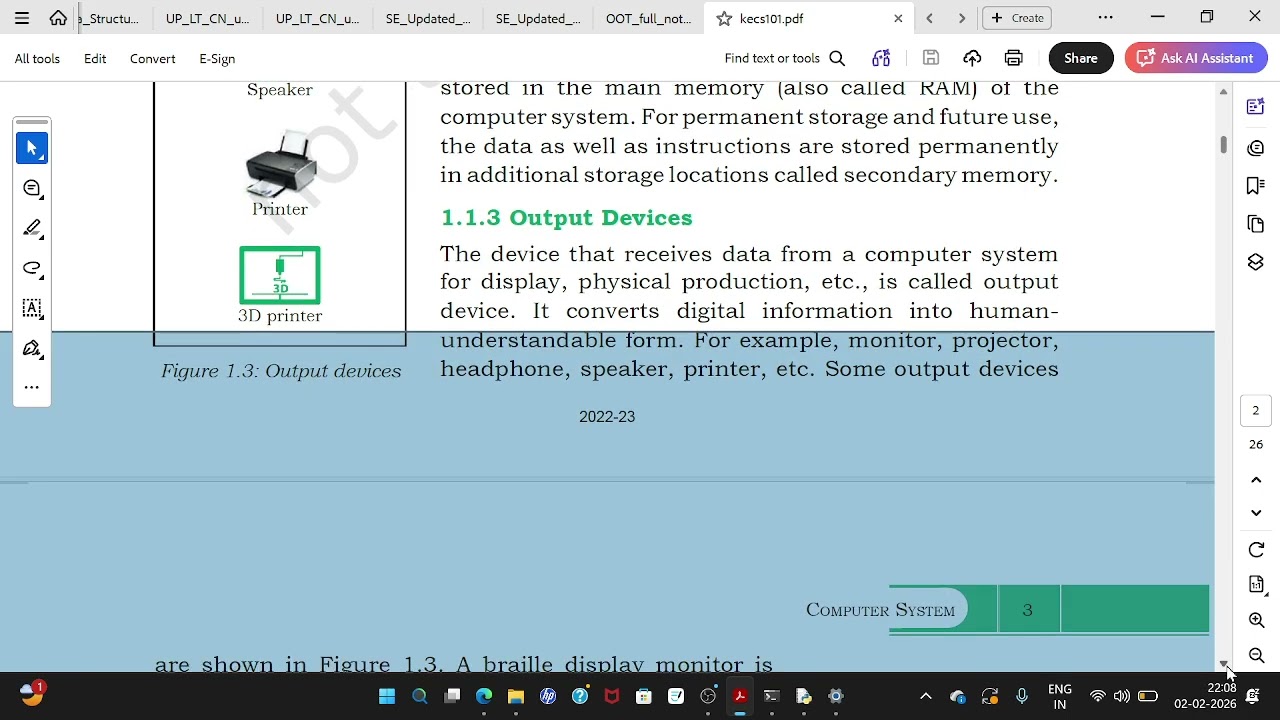Zoom out of the document
1280x720 pixels.
point(1257,656)
